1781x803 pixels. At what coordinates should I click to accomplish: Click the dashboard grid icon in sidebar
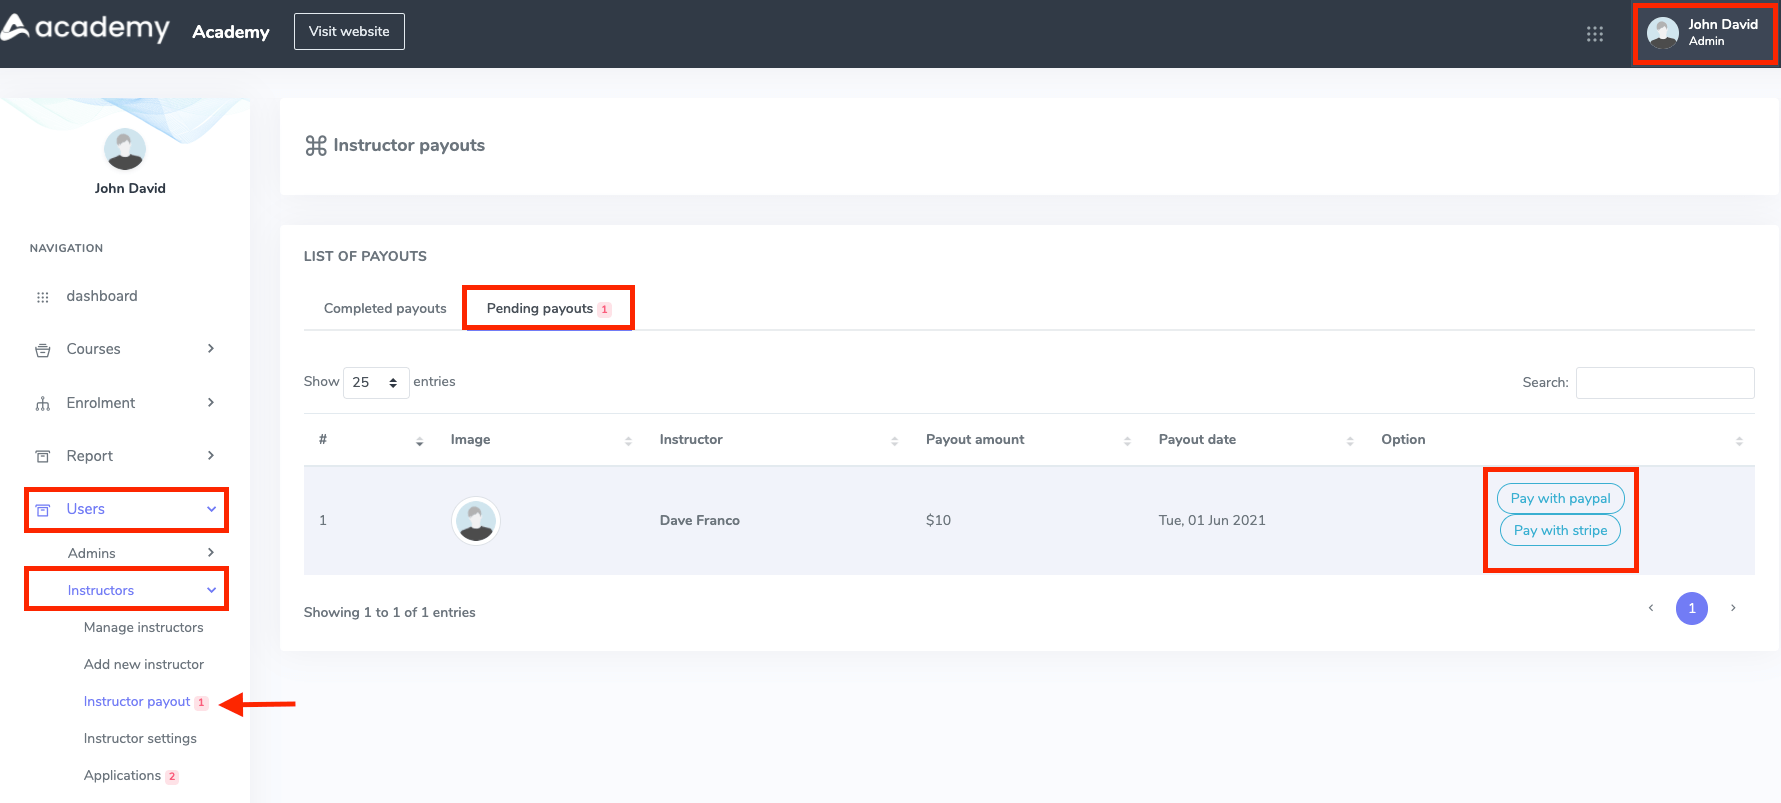pyautogui.click(x=42, y=297)
